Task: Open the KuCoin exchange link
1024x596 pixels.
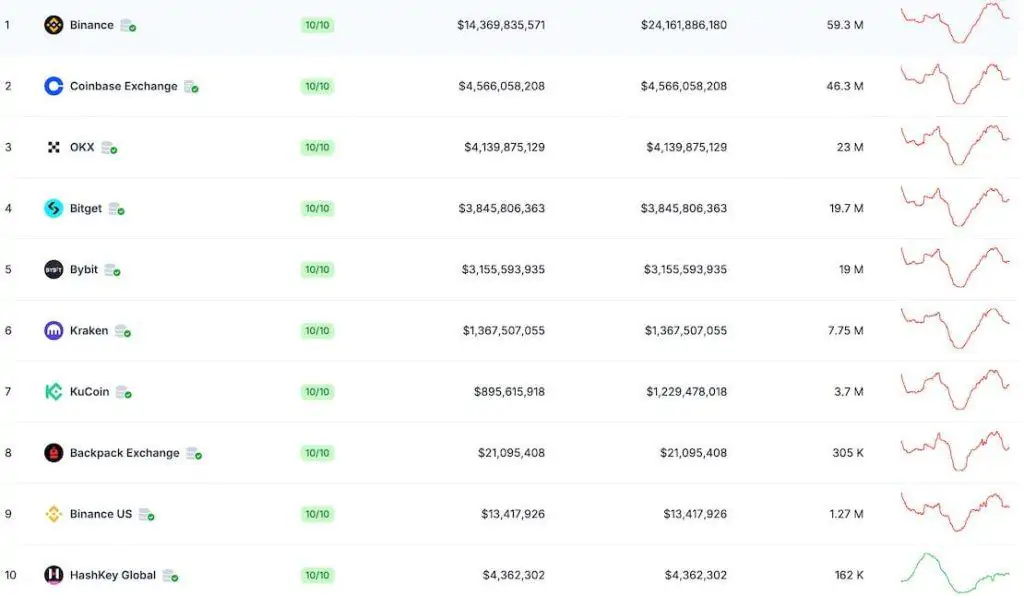Action: pos(89,392)
